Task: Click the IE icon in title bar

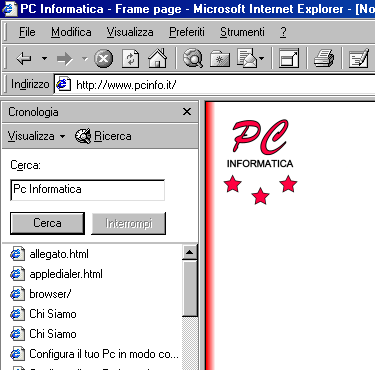Action: tap(9, 9)
